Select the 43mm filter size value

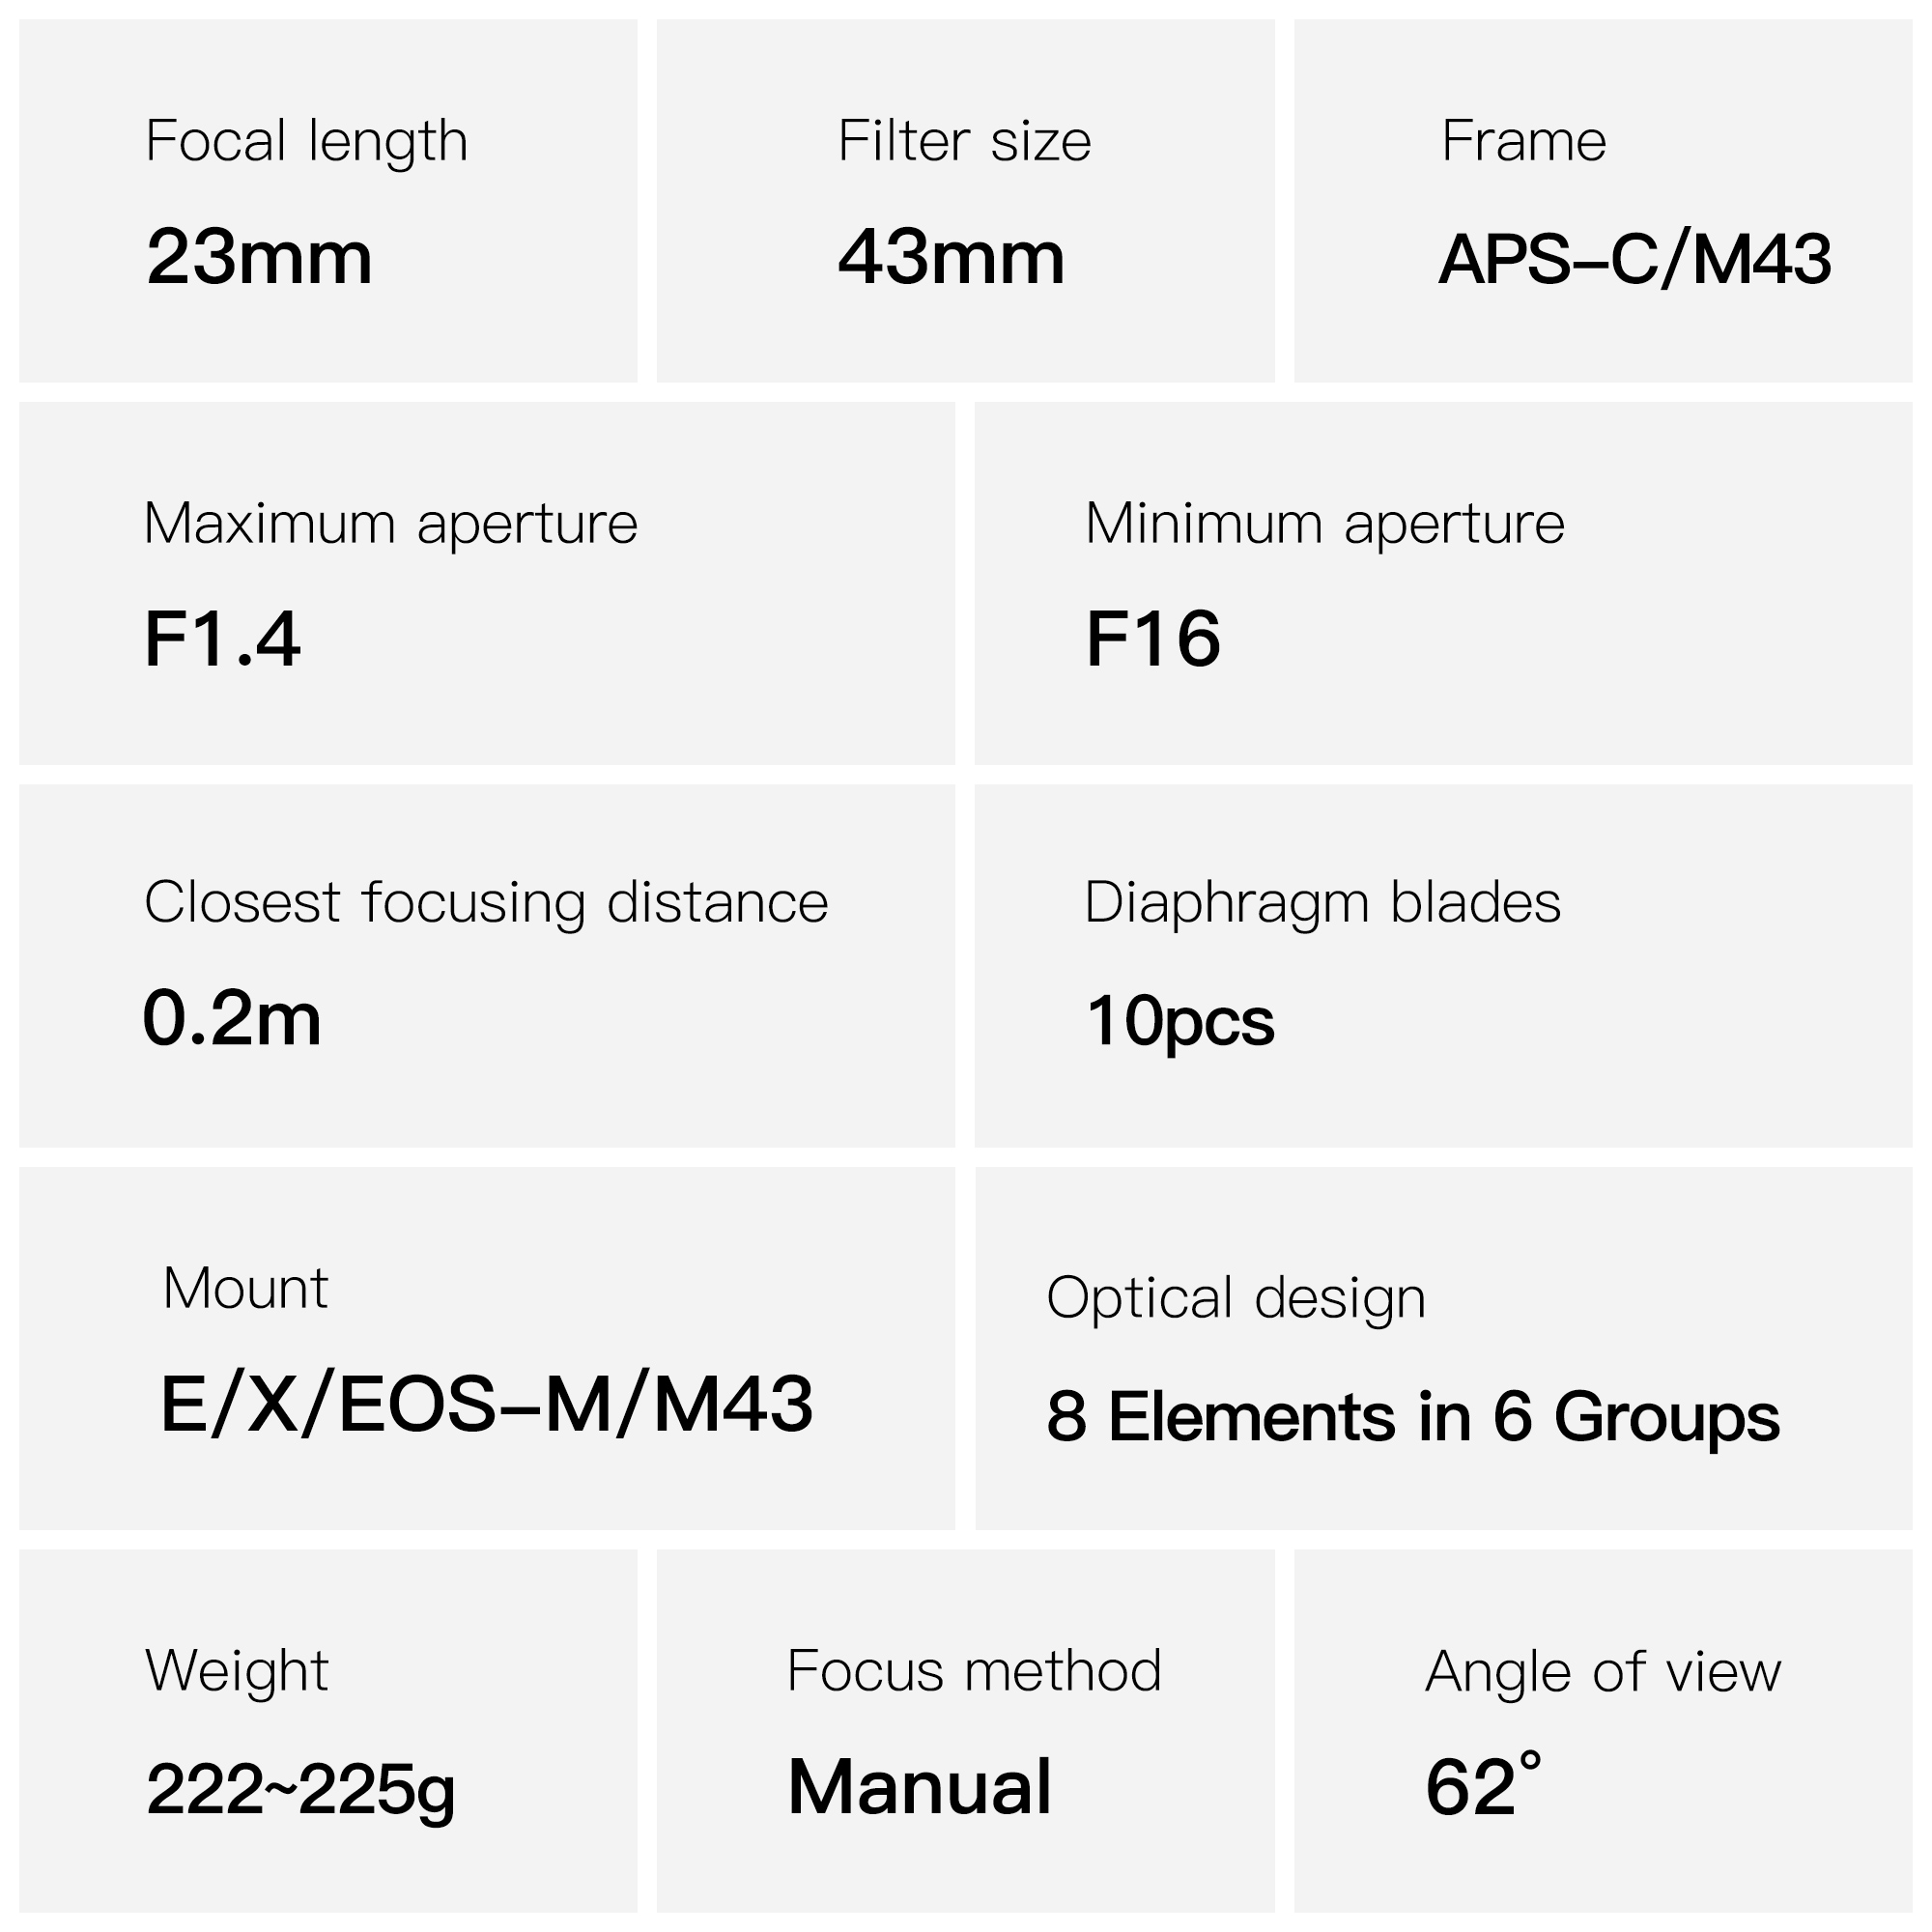click(951, 257)
